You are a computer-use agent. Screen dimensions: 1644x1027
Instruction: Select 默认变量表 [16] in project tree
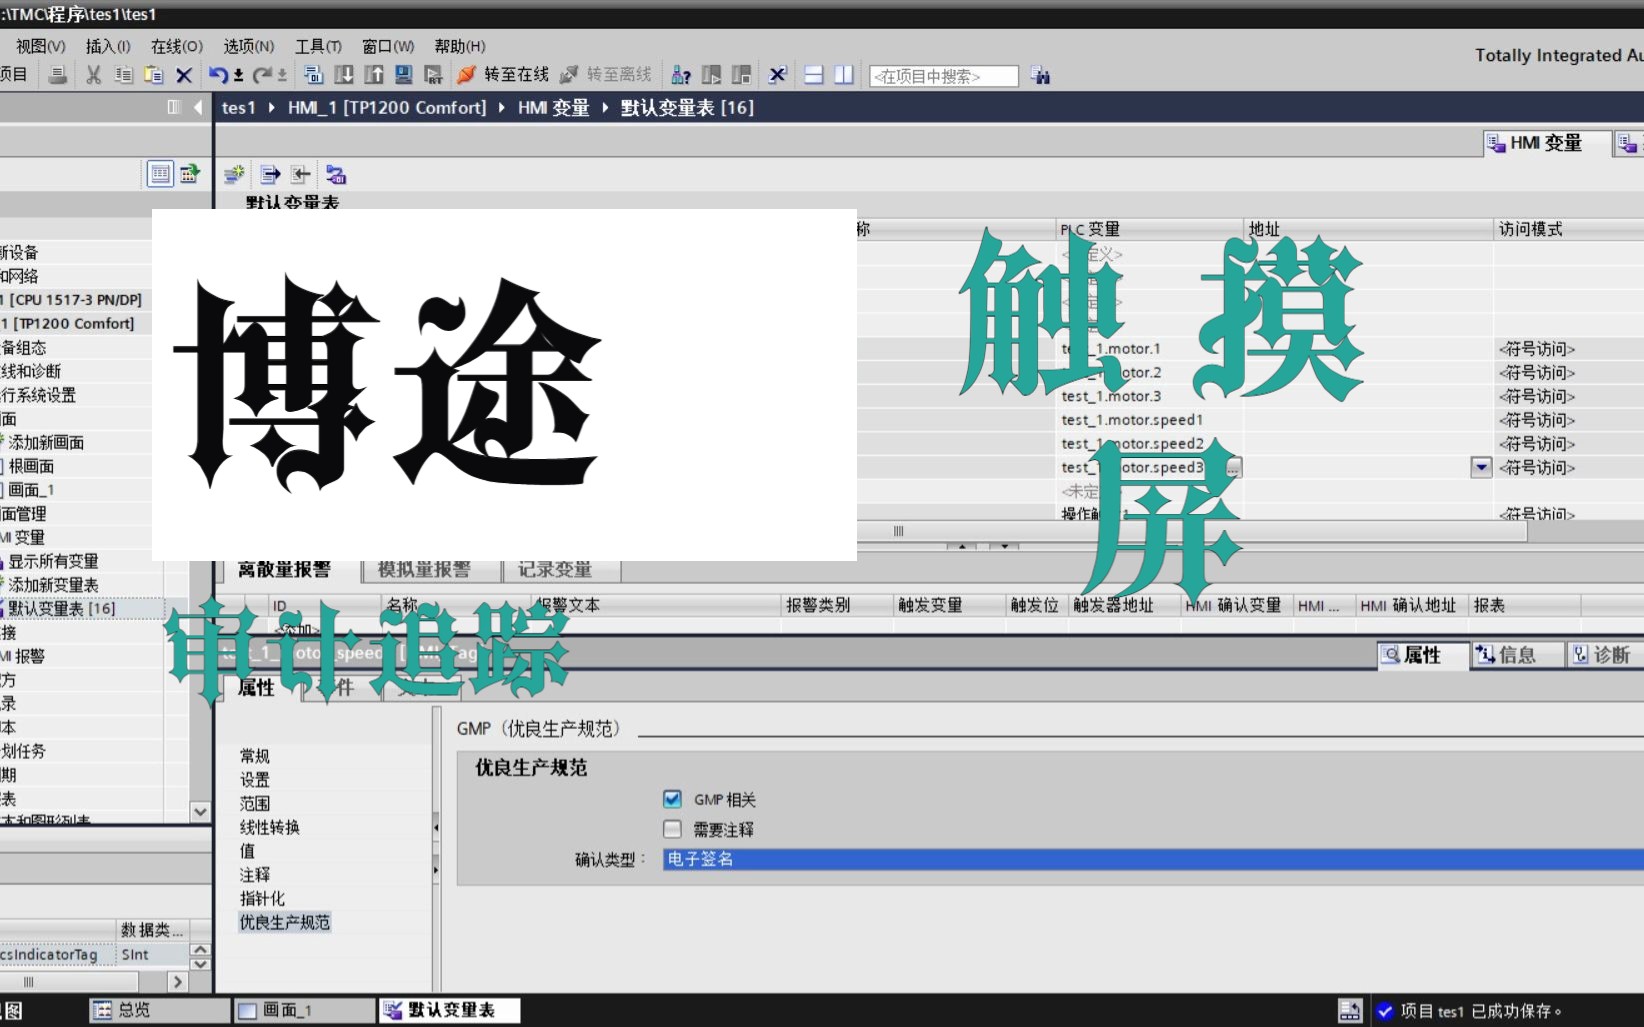tap(62, 608)
